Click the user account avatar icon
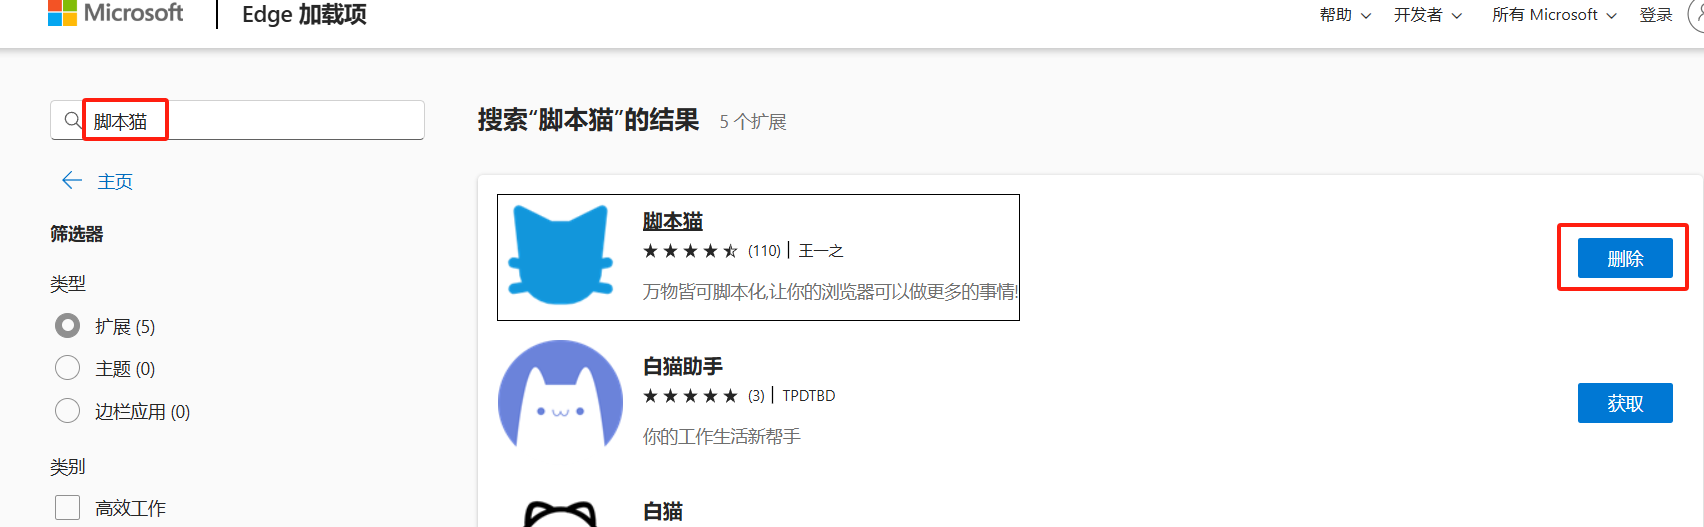The image size is (1704, 527). coord(1696,14)
